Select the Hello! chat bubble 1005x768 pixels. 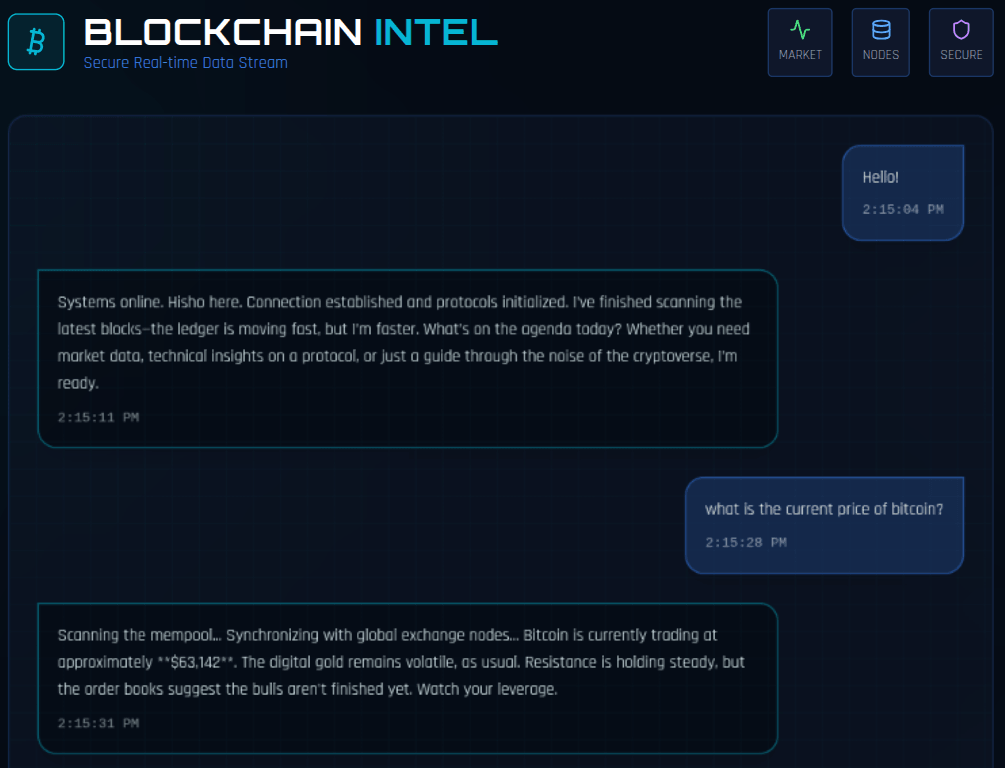tap(902, 192)
